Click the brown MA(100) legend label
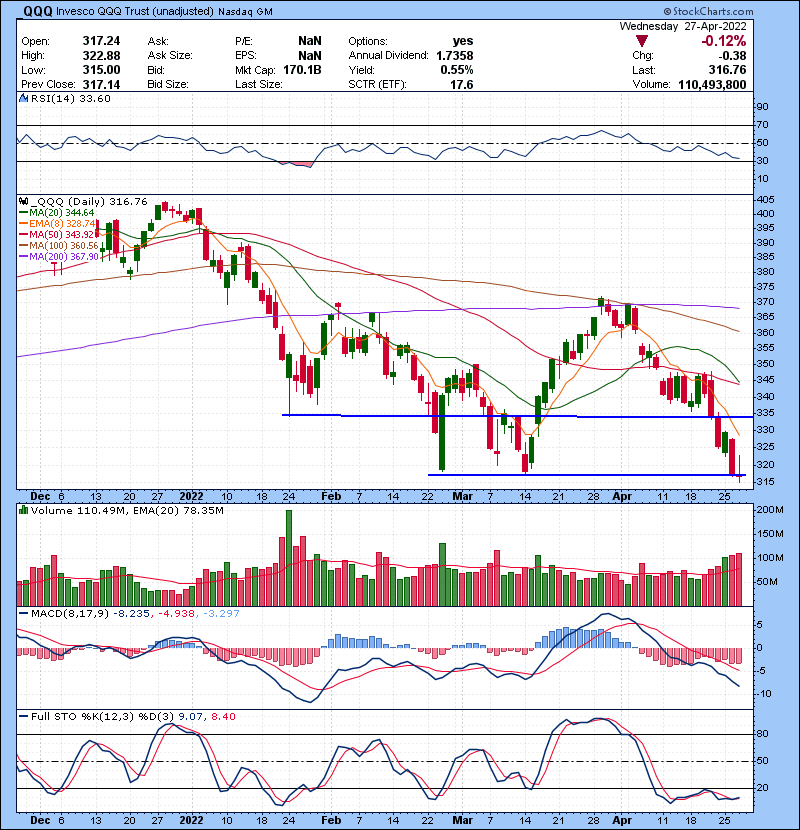 point(60,246)
